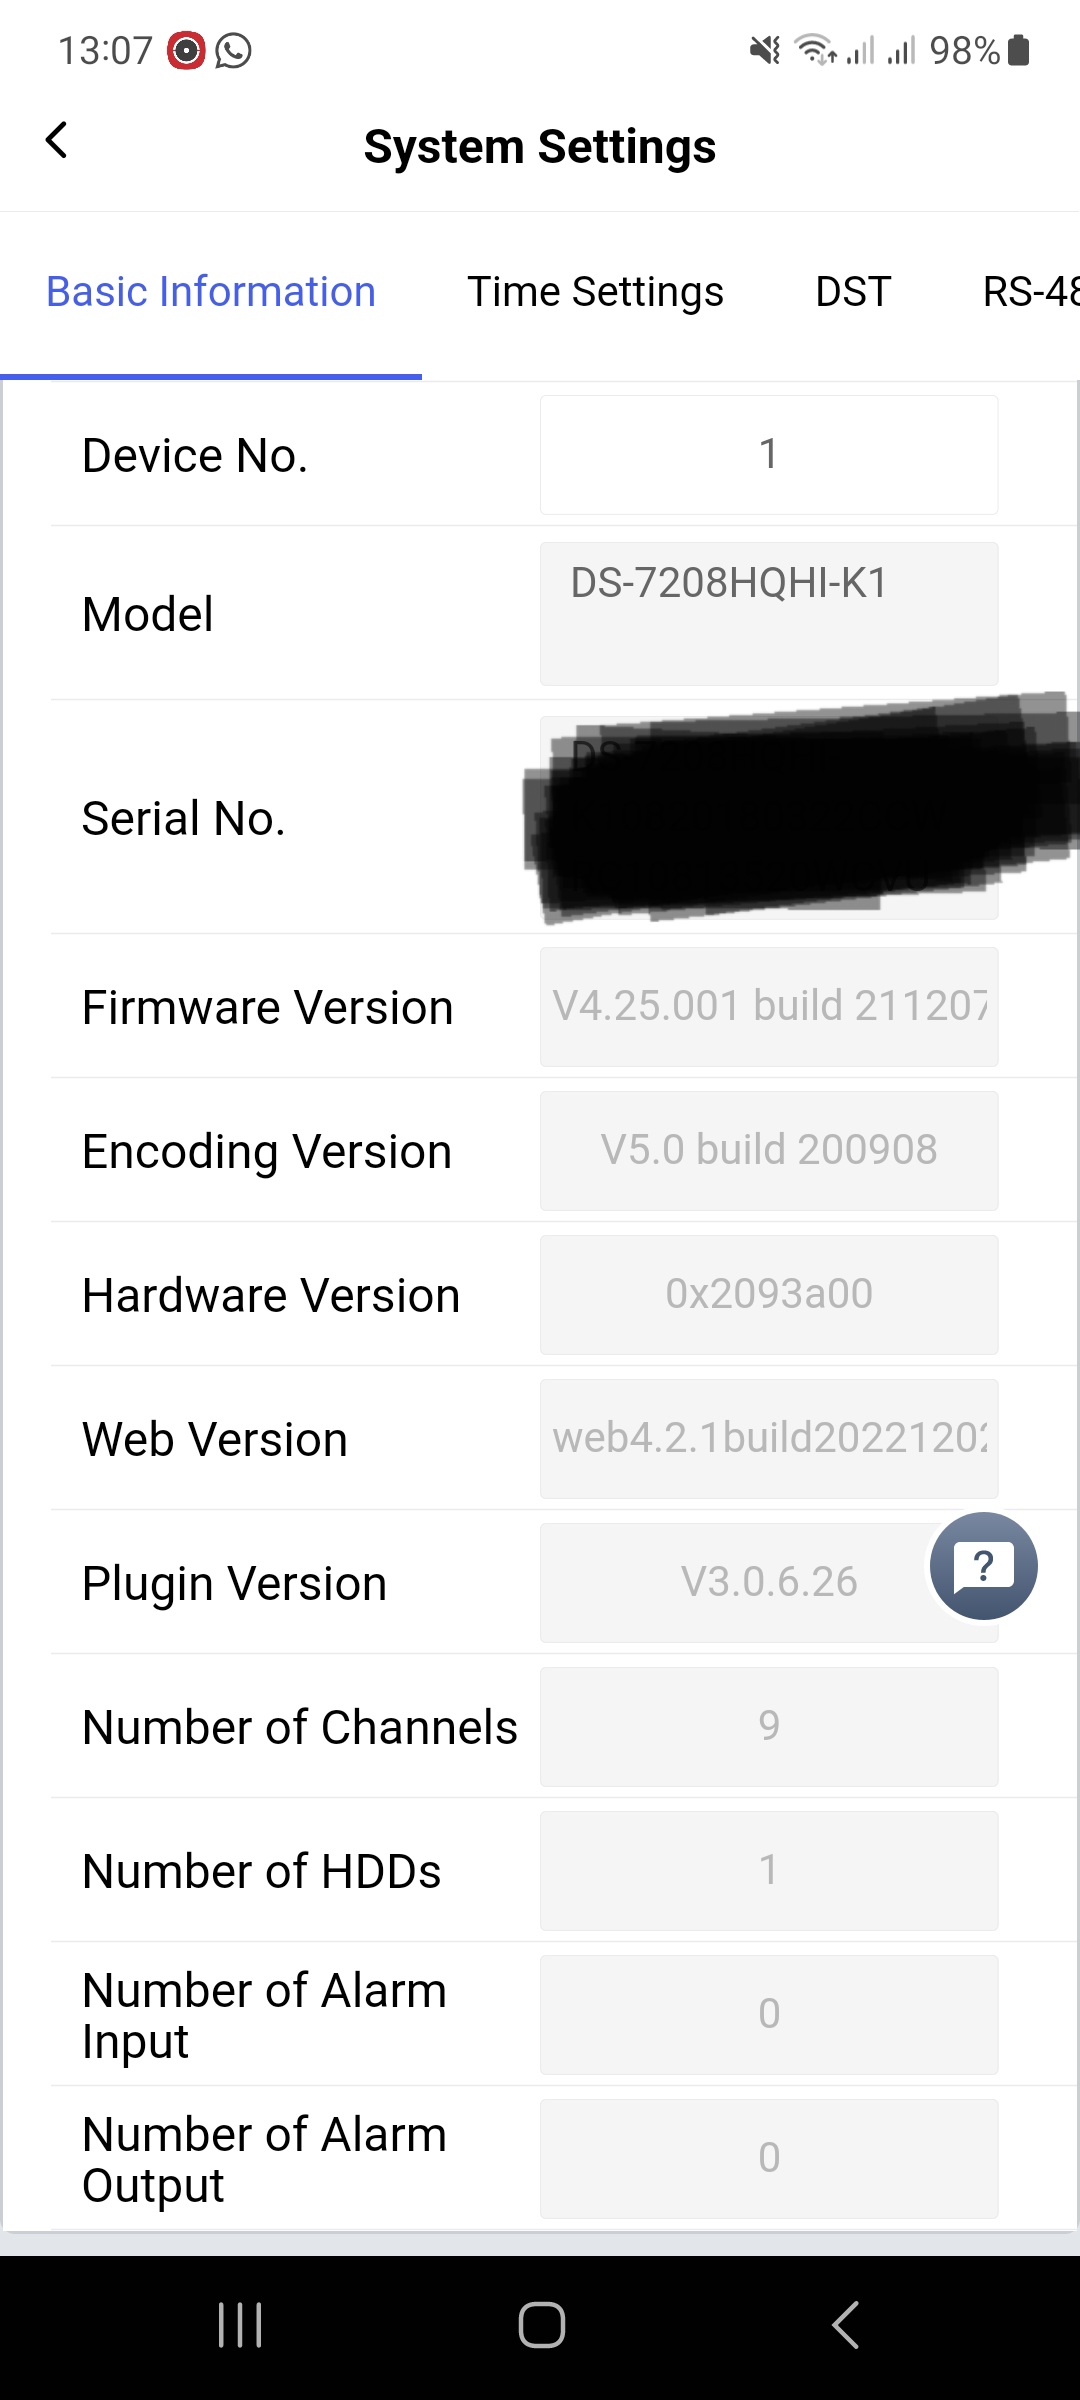1080x2400 pixels.
Task: Edit the Device No. input field
Action: pos(768,455)
